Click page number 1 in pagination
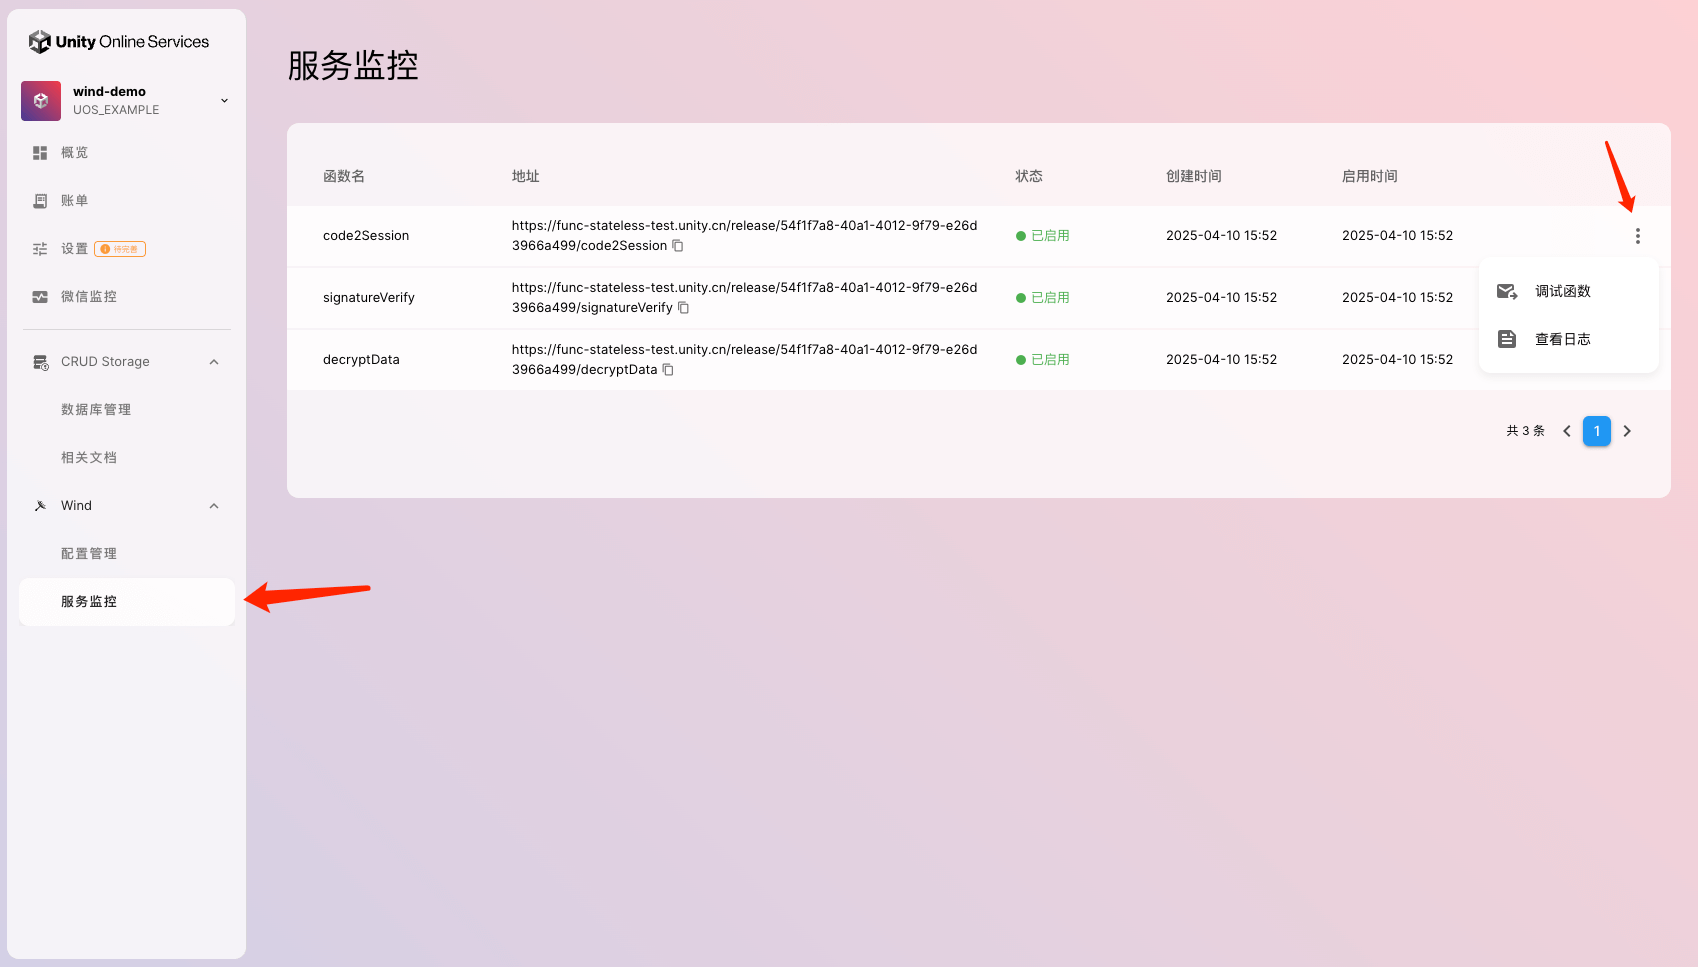1698x967 pixels. (1596, 431)
